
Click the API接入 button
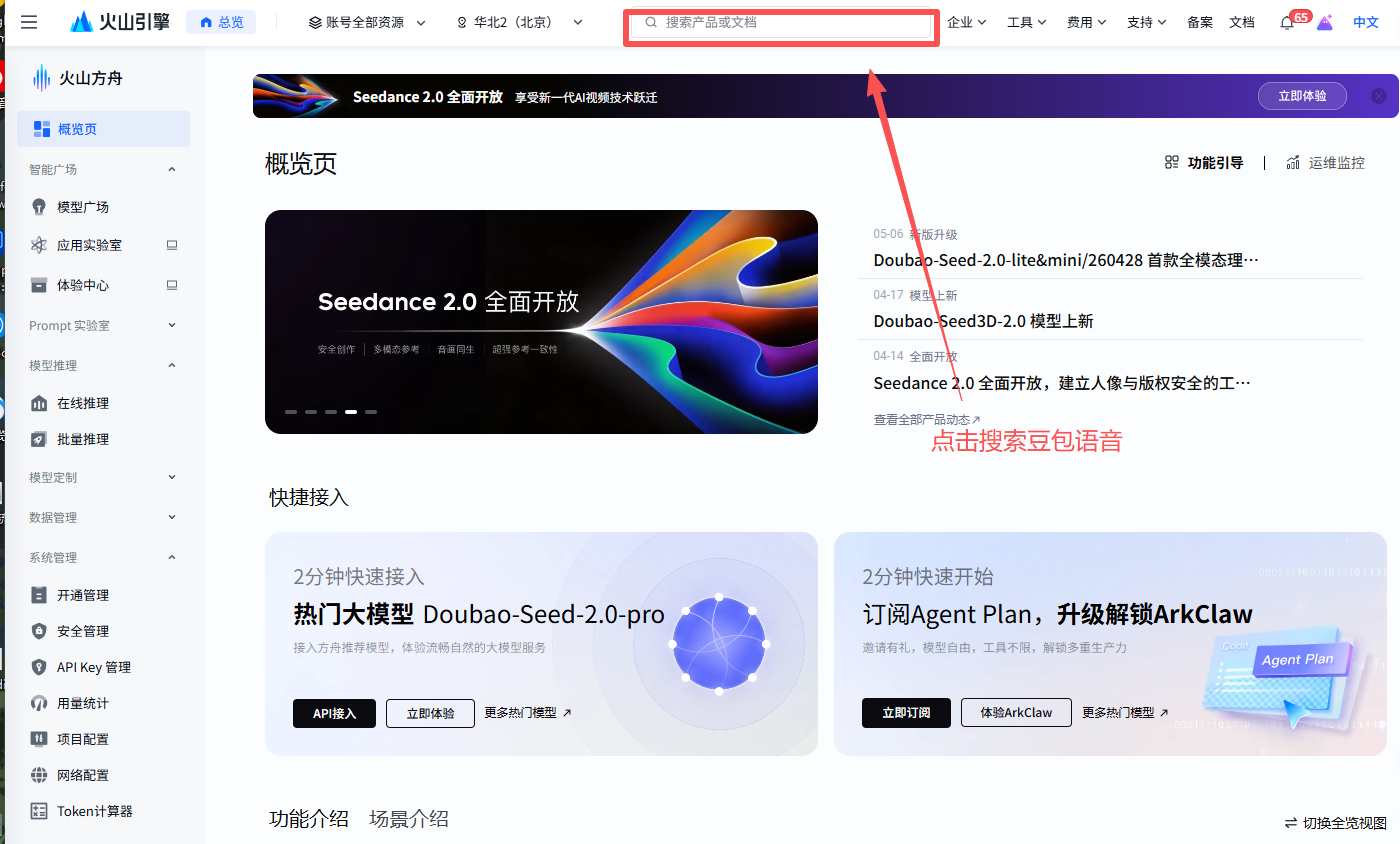point(334,713)
